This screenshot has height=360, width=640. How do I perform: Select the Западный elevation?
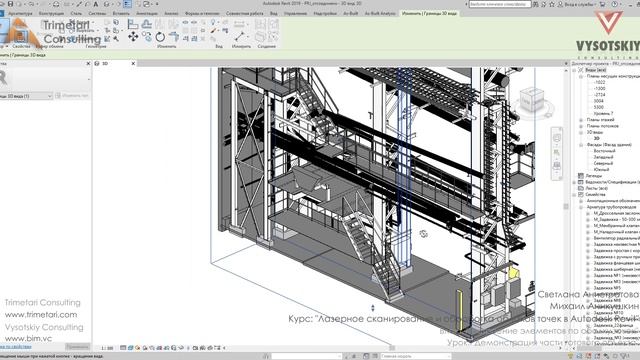603,157
